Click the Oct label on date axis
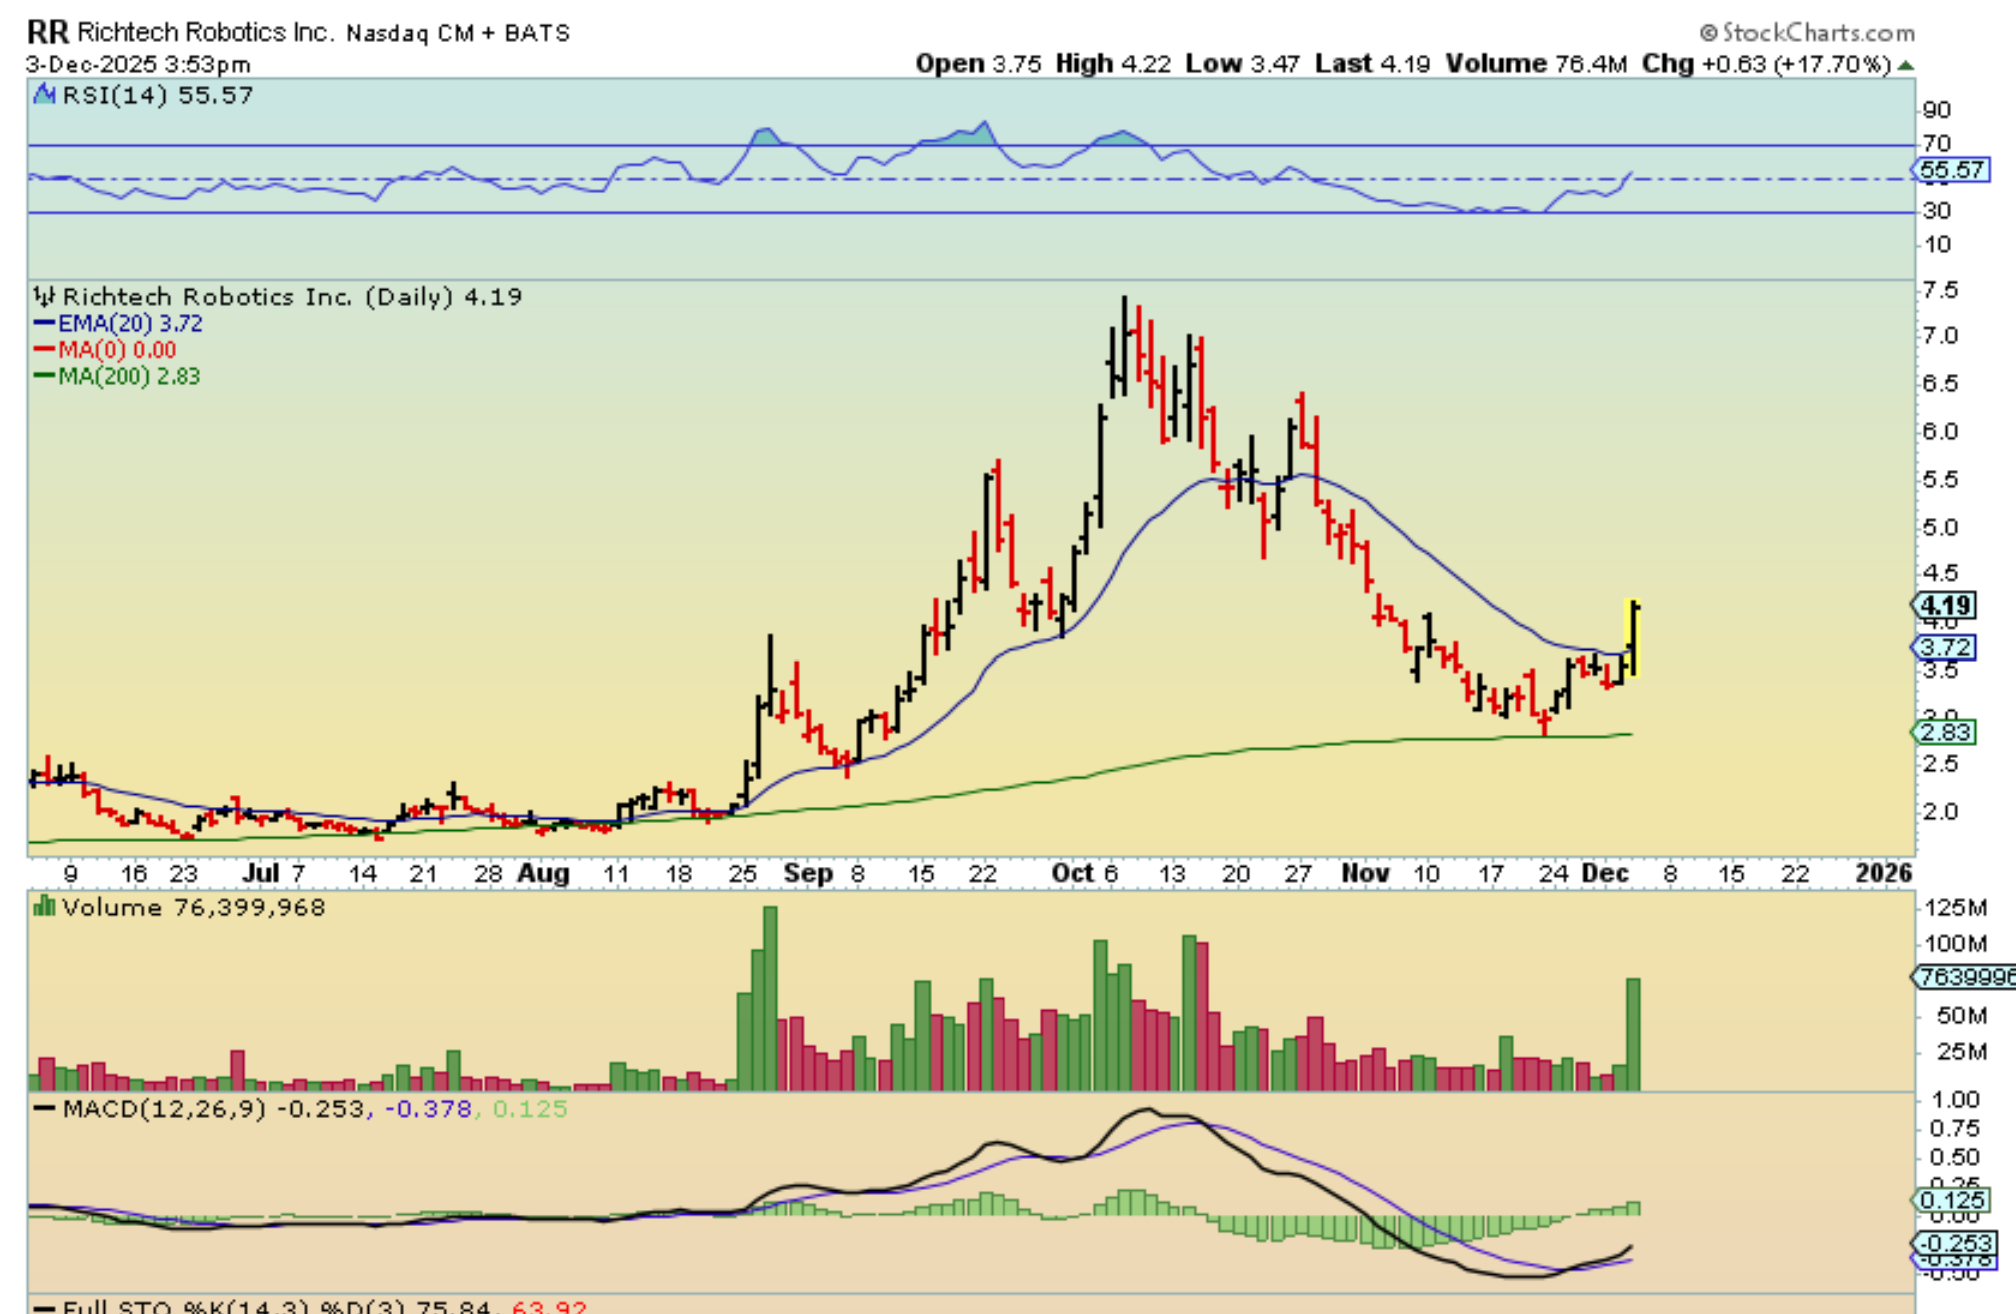The width and height of the screenshot is (2016, 1314). [1072, 873]
